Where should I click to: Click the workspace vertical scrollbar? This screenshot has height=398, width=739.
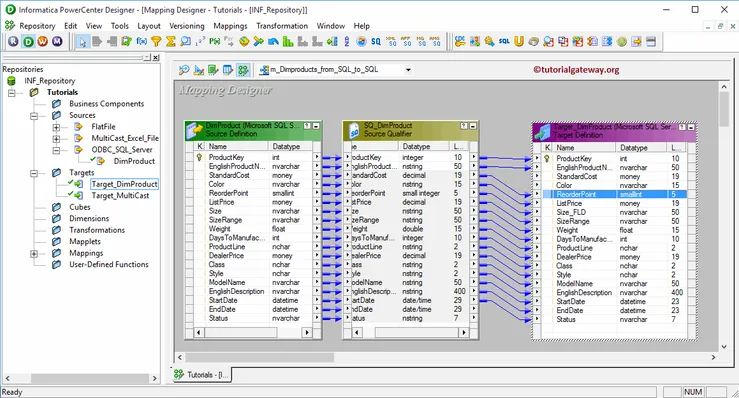(724, 217)
